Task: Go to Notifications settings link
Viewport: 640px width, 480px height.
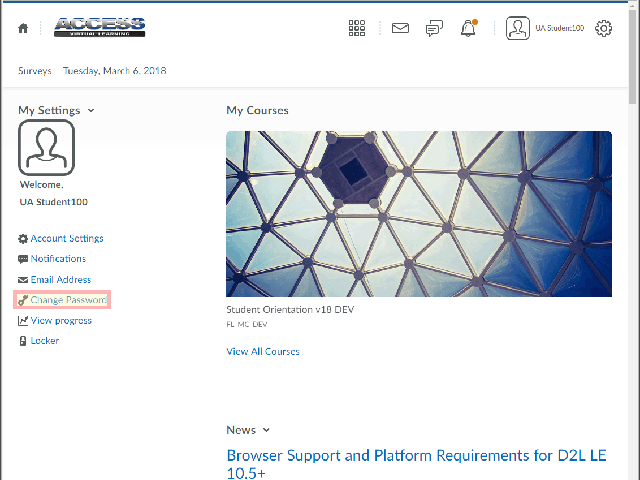Action: pyautogui.click(x=58, y=259)
